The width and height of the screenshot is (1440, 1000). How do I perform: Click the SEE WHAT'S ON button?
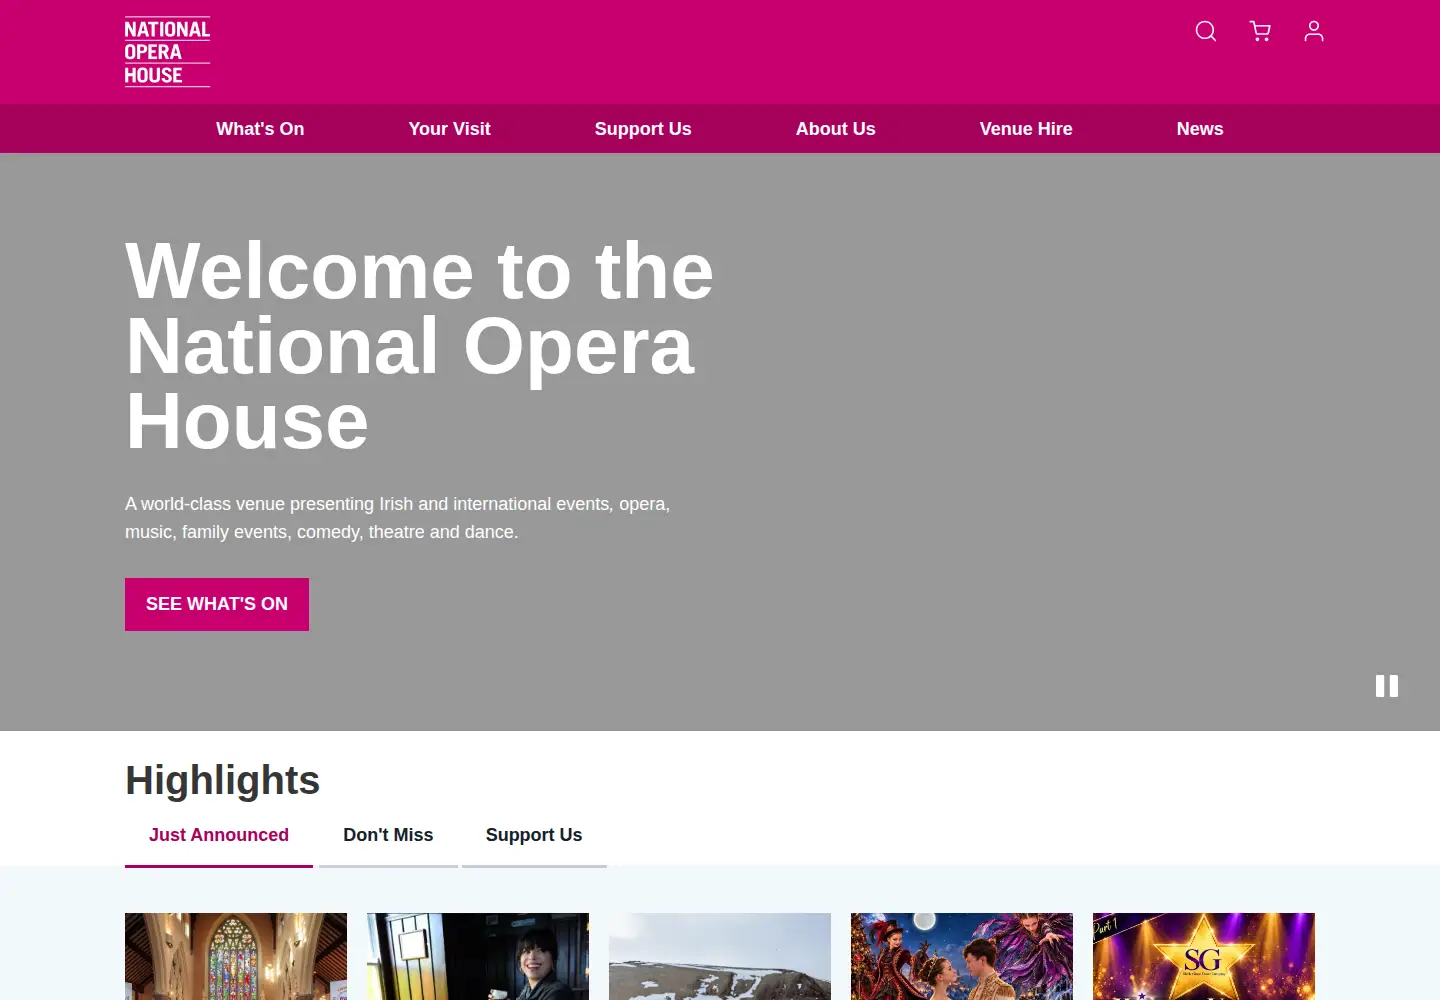217,604
